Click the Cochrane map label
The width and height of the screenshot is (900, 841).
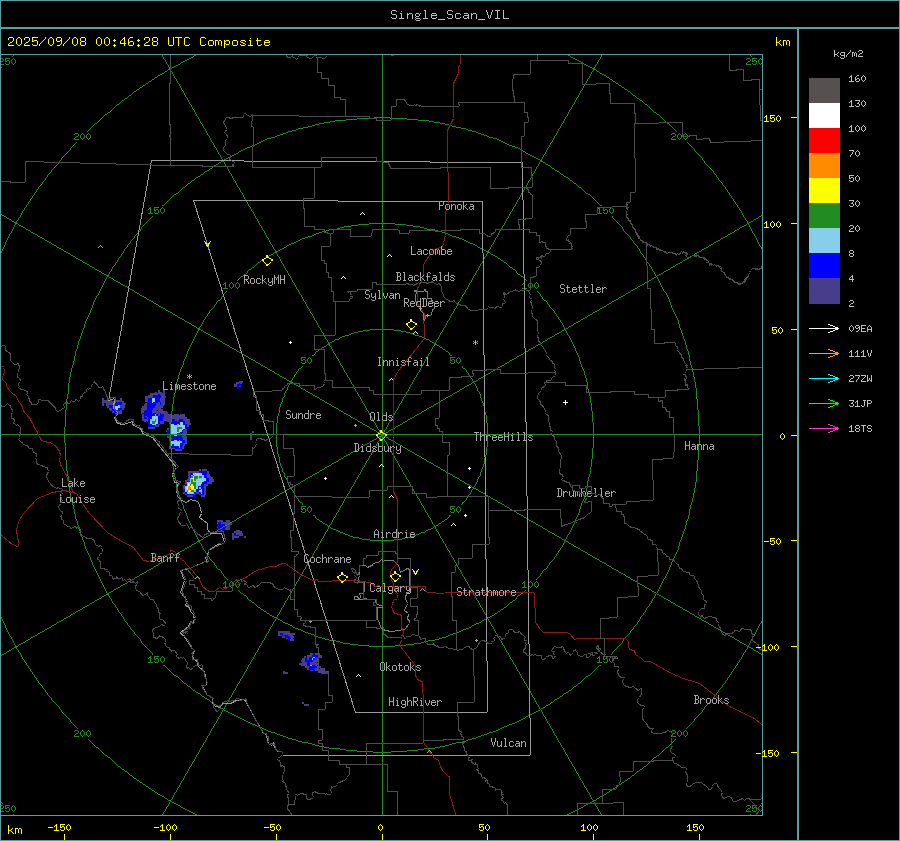(x=327, y=559)
